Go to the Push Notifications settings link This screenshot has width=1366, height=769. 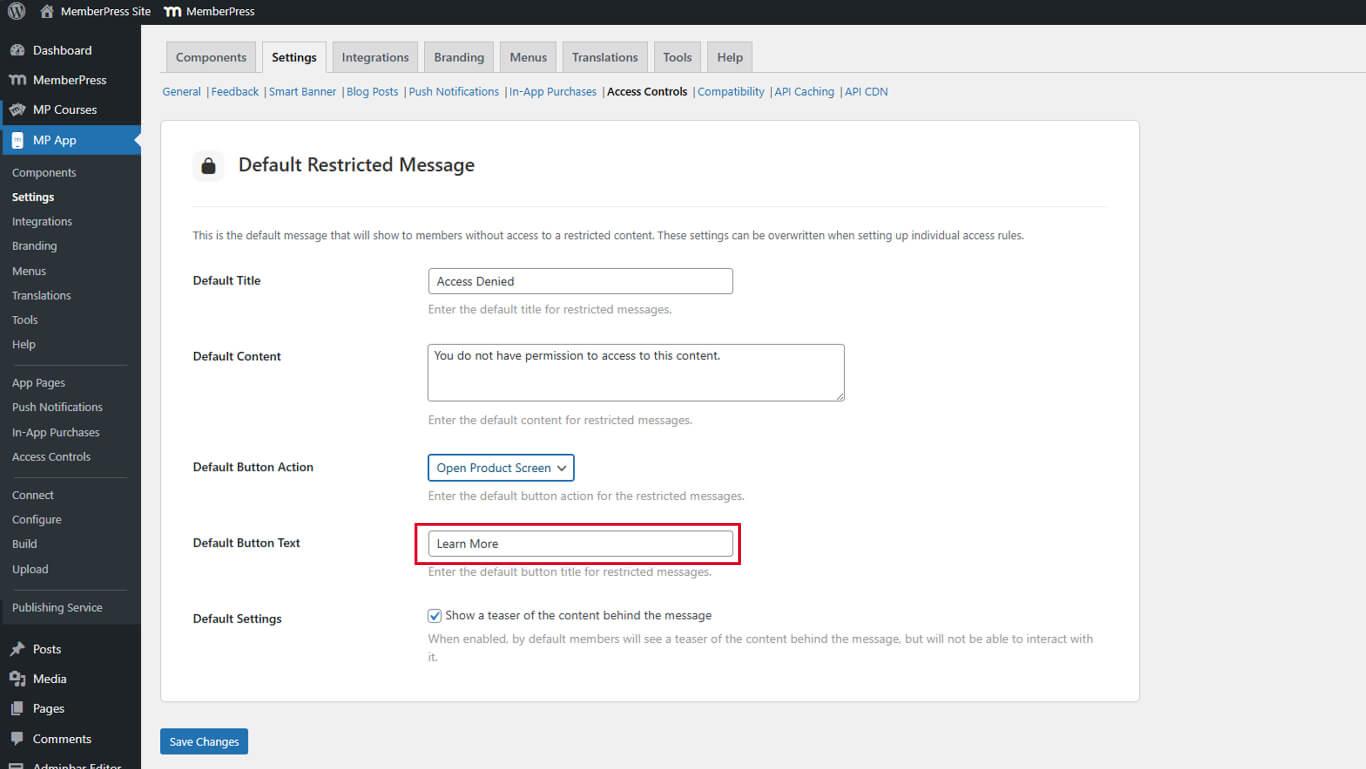tap(453, 92)
